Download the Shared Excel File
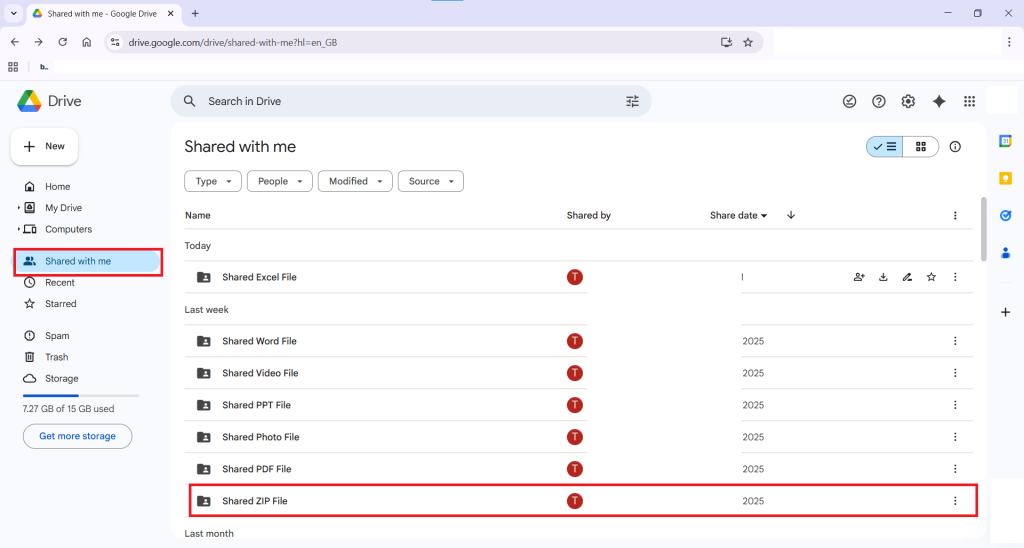 pyautogui.click(x=883, y=277)
